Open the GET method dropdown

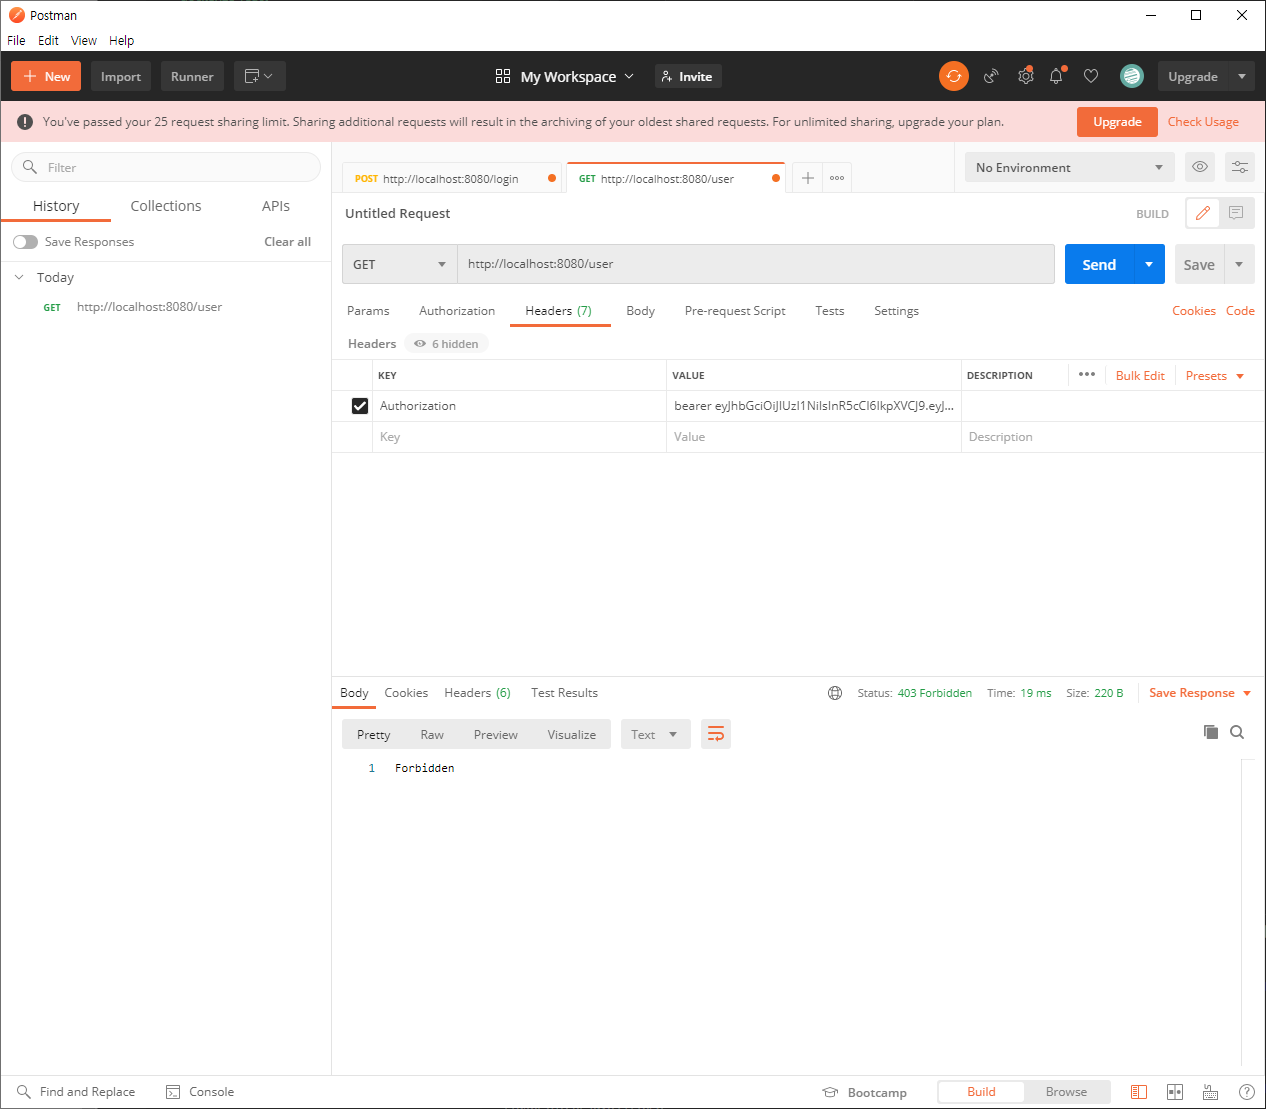click(x=399, y=264)
